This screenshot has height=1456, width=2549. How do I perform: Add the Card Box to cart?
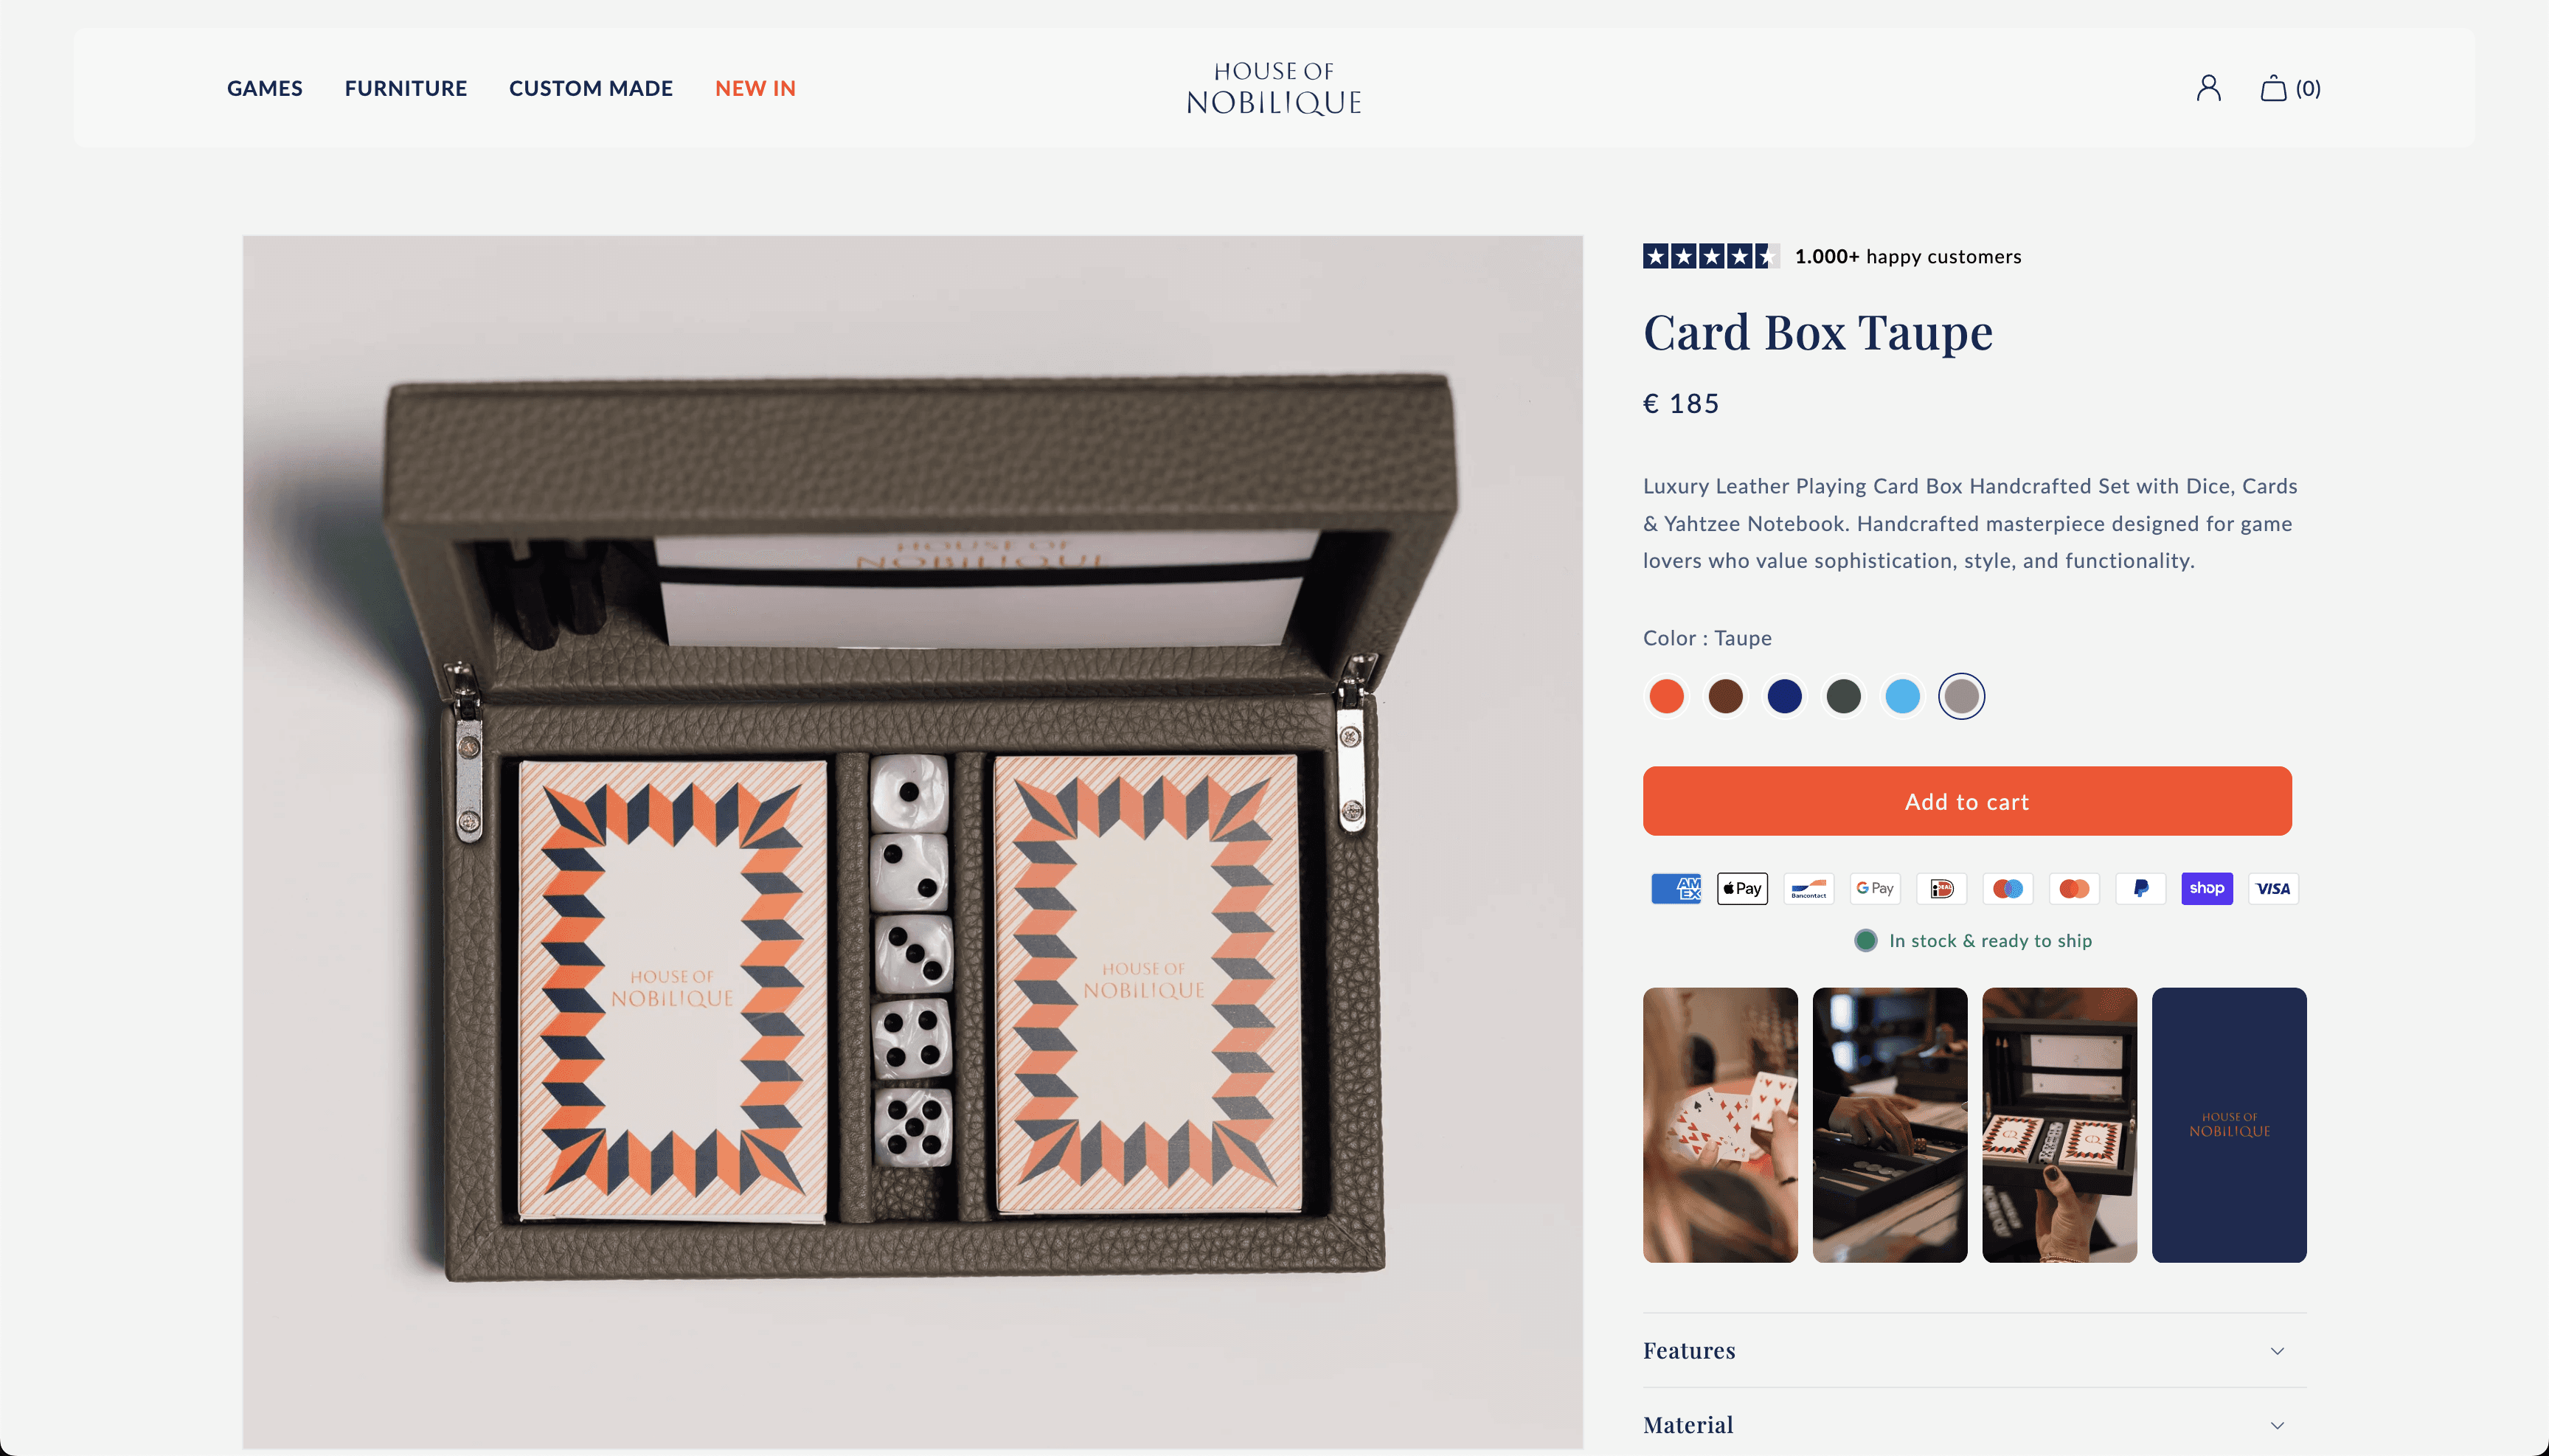tap(1967, 801)
